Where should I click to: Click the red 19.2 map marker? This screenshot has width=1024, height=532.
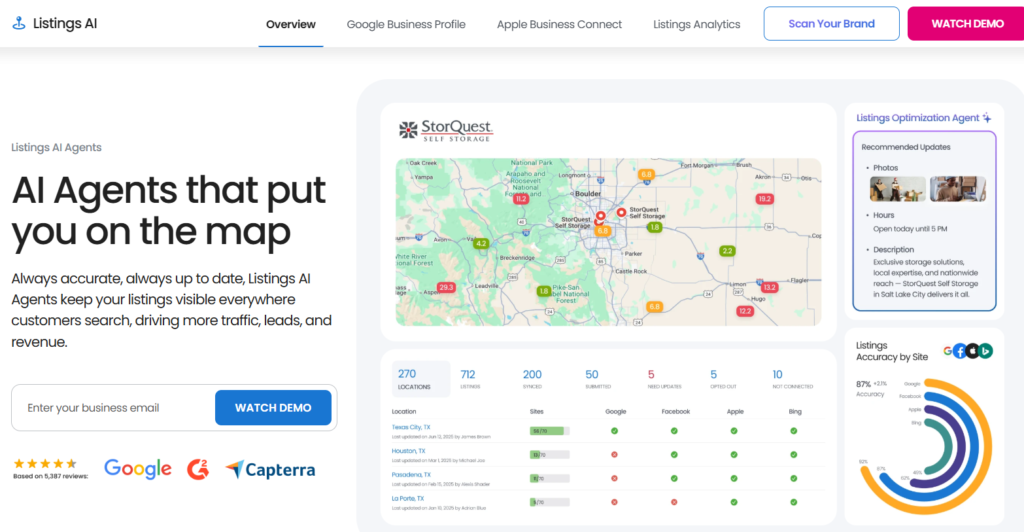[x=765, y=199]
